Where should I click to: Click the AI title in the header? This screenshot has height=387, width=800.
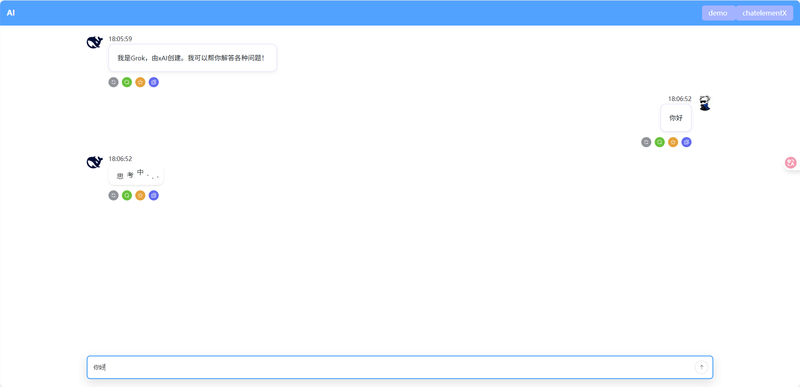(x=11, y=13)
